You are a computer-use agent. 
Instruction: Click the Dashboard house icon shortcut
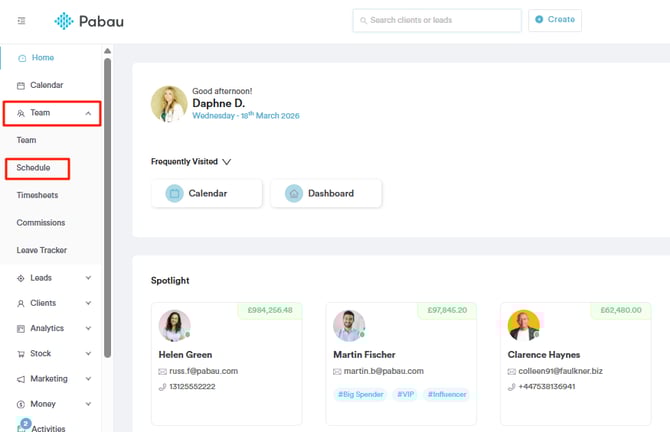pyautogui.click(x=294, y=193)
